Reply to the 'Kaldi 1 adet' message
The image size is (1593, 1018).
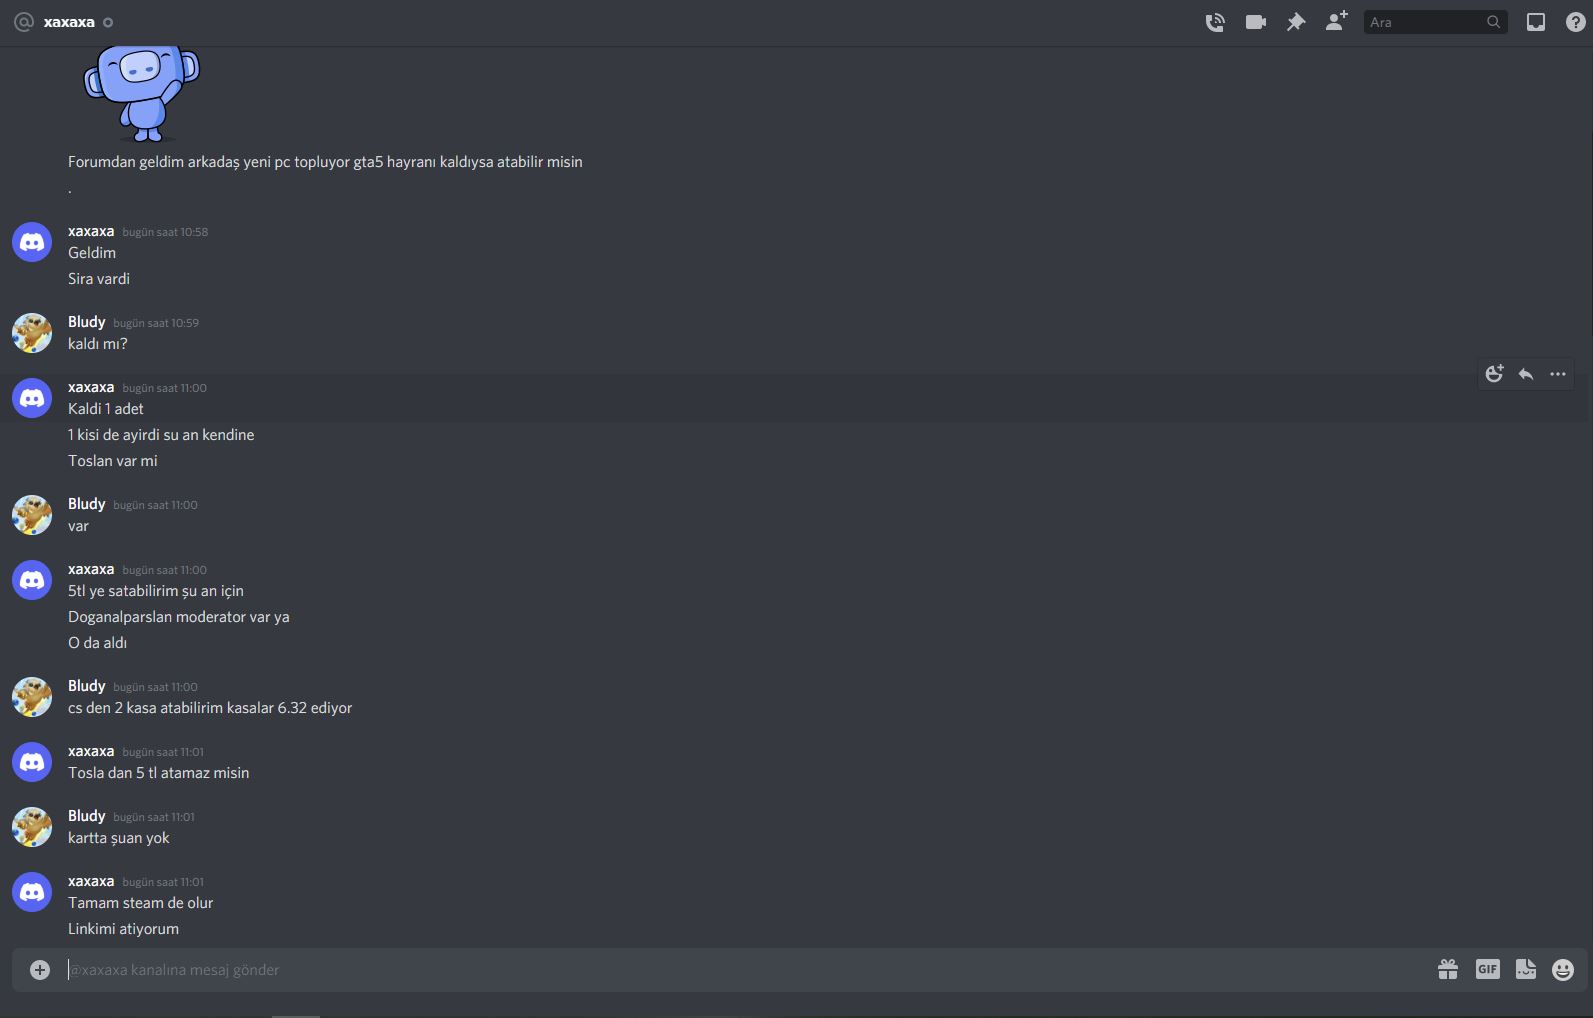click(x=1525, y=373)
